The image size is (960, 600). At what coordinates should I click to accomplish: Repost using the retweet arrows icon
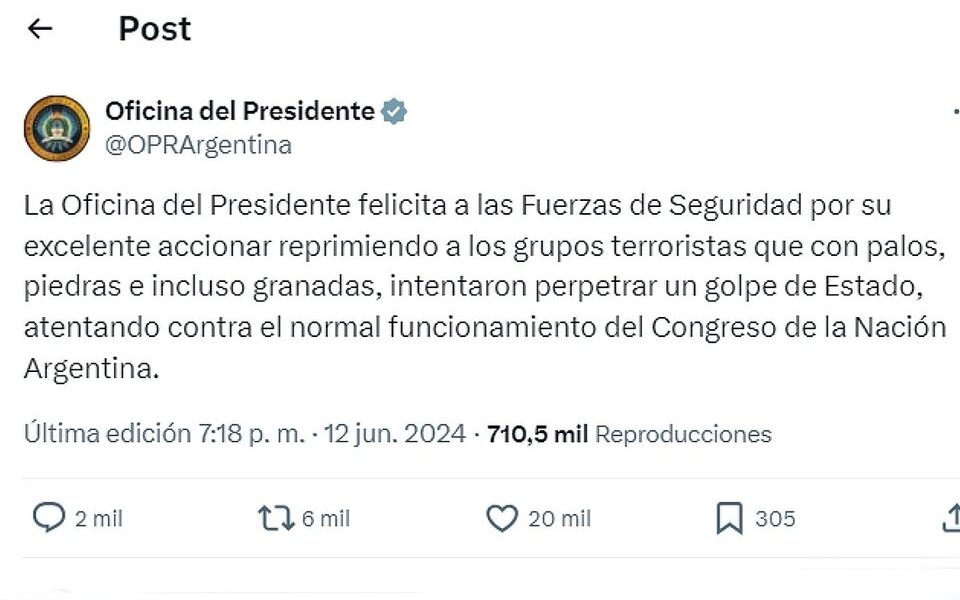coord(276,518)
